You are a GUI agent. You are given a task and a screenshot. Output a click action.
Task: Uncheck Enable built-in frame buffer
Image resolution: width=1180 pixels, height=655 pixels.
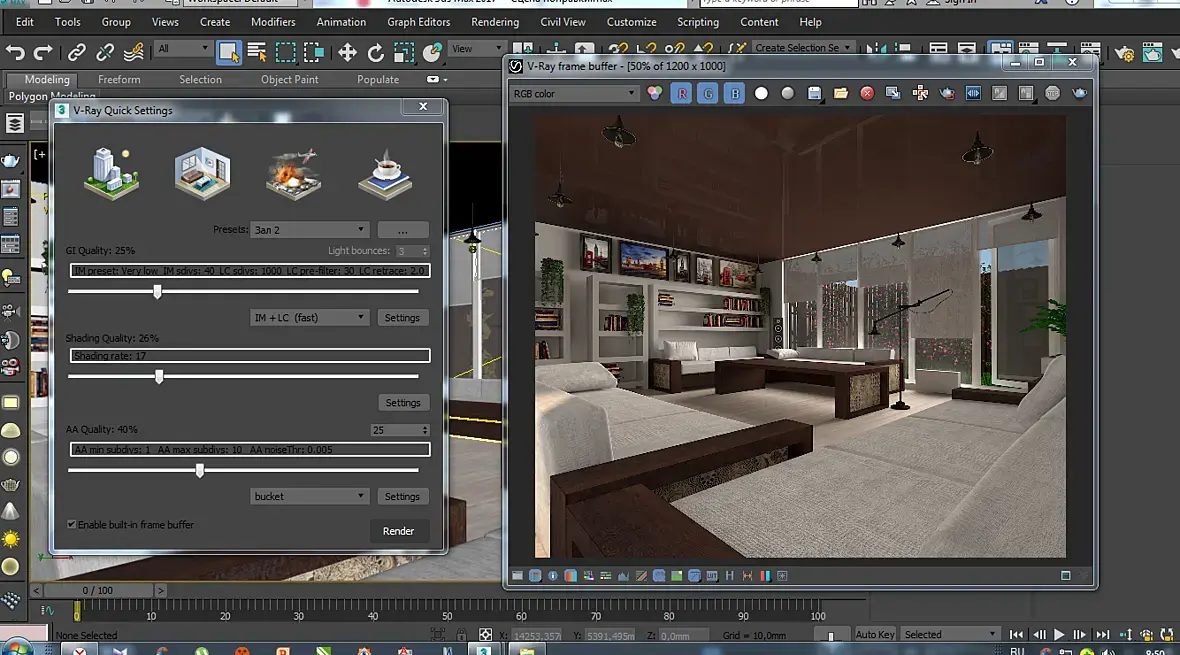tap(72, 524)
